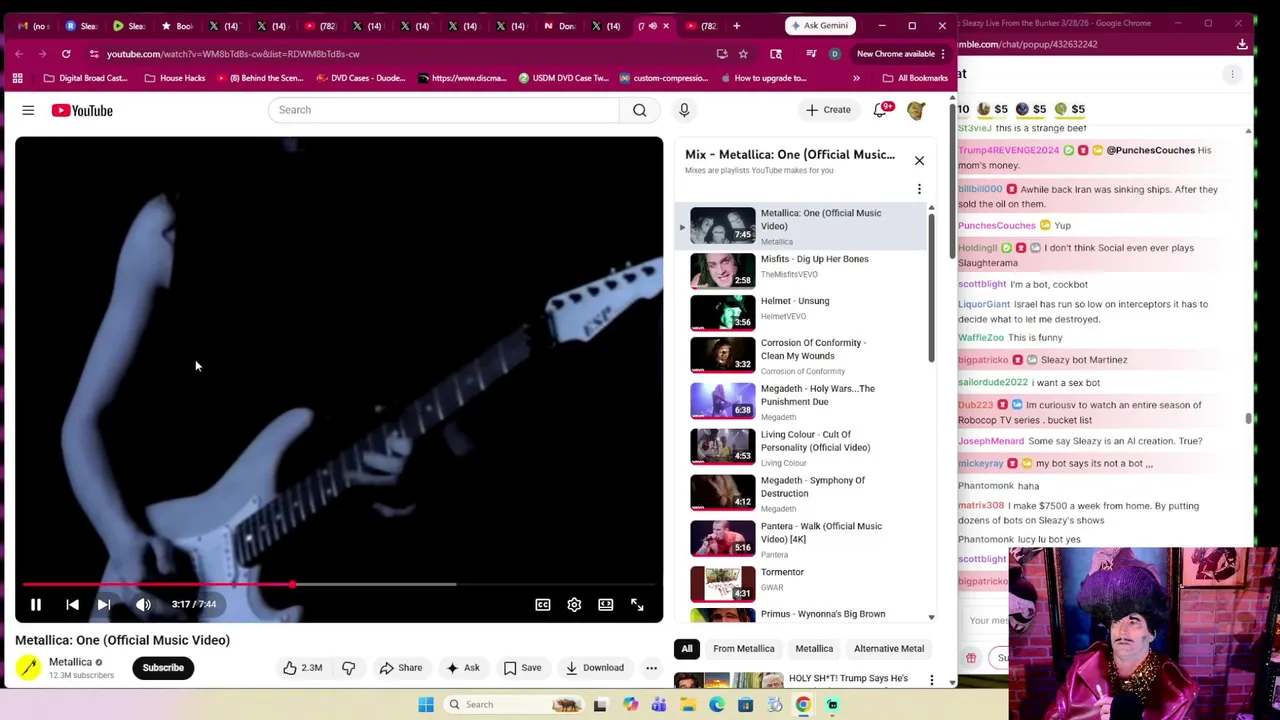Switch player to theater mode

(606, 604)
